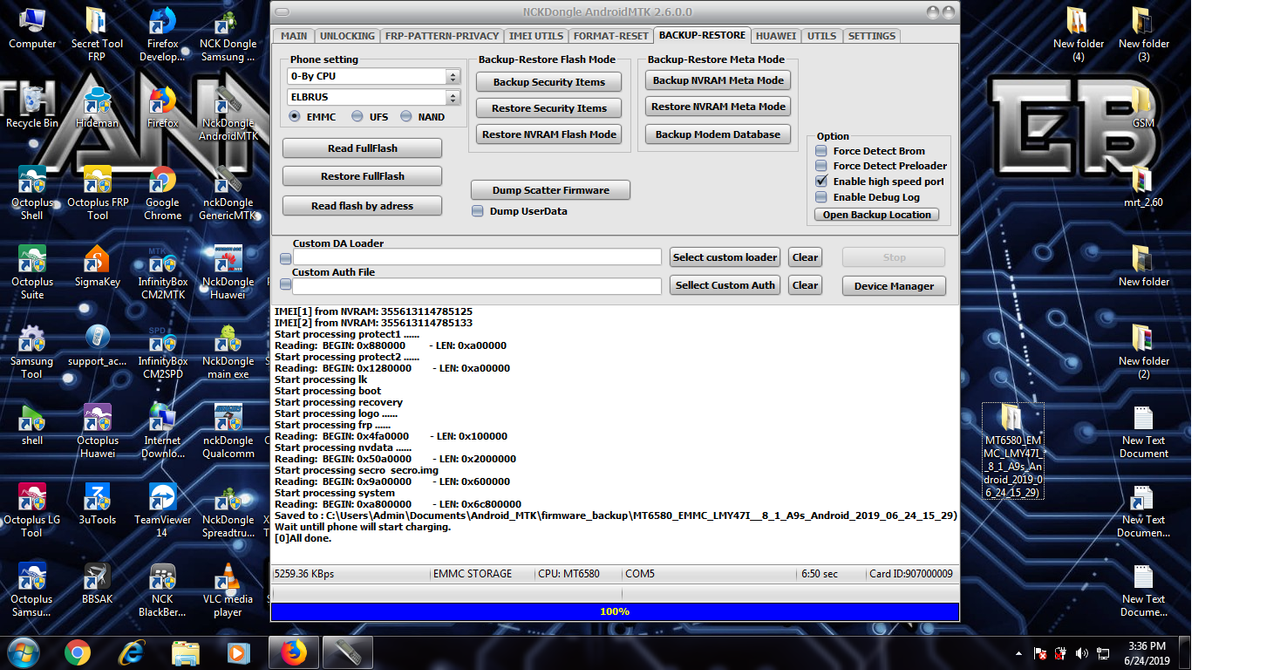Select the NAND radio button
The width and height of the screenshot is (1280, 670).
tap(406, 117)
